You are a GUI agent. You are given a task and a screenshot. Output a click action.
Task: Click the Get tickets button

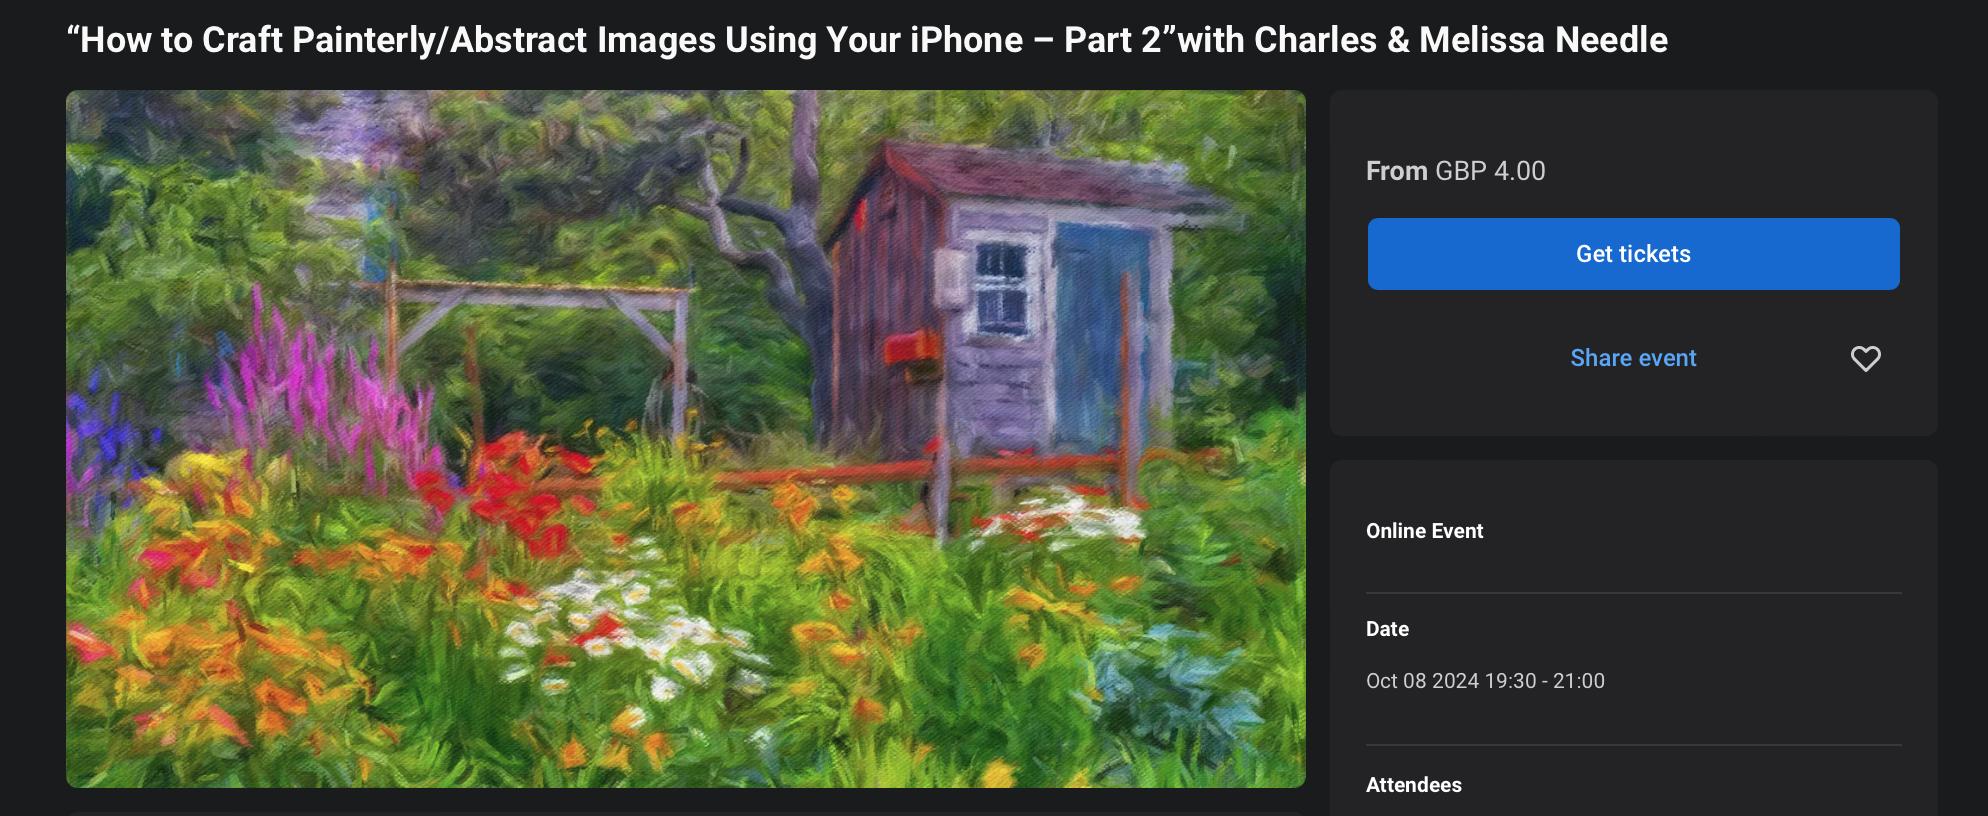tap(1633, 254)
